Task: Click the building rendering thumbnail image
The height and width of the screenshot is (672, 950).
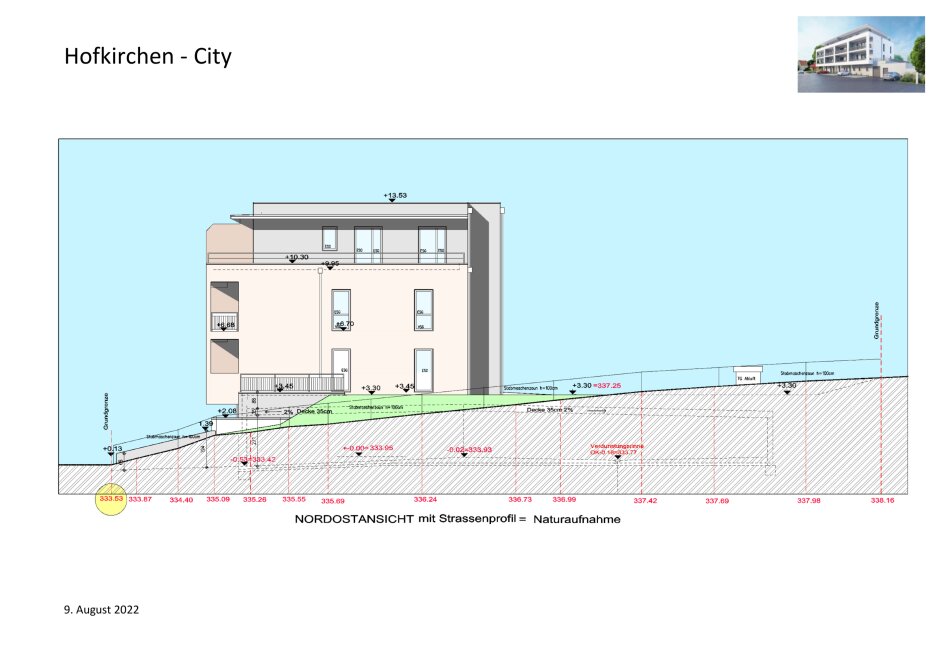Action: [x=860, y=54]
